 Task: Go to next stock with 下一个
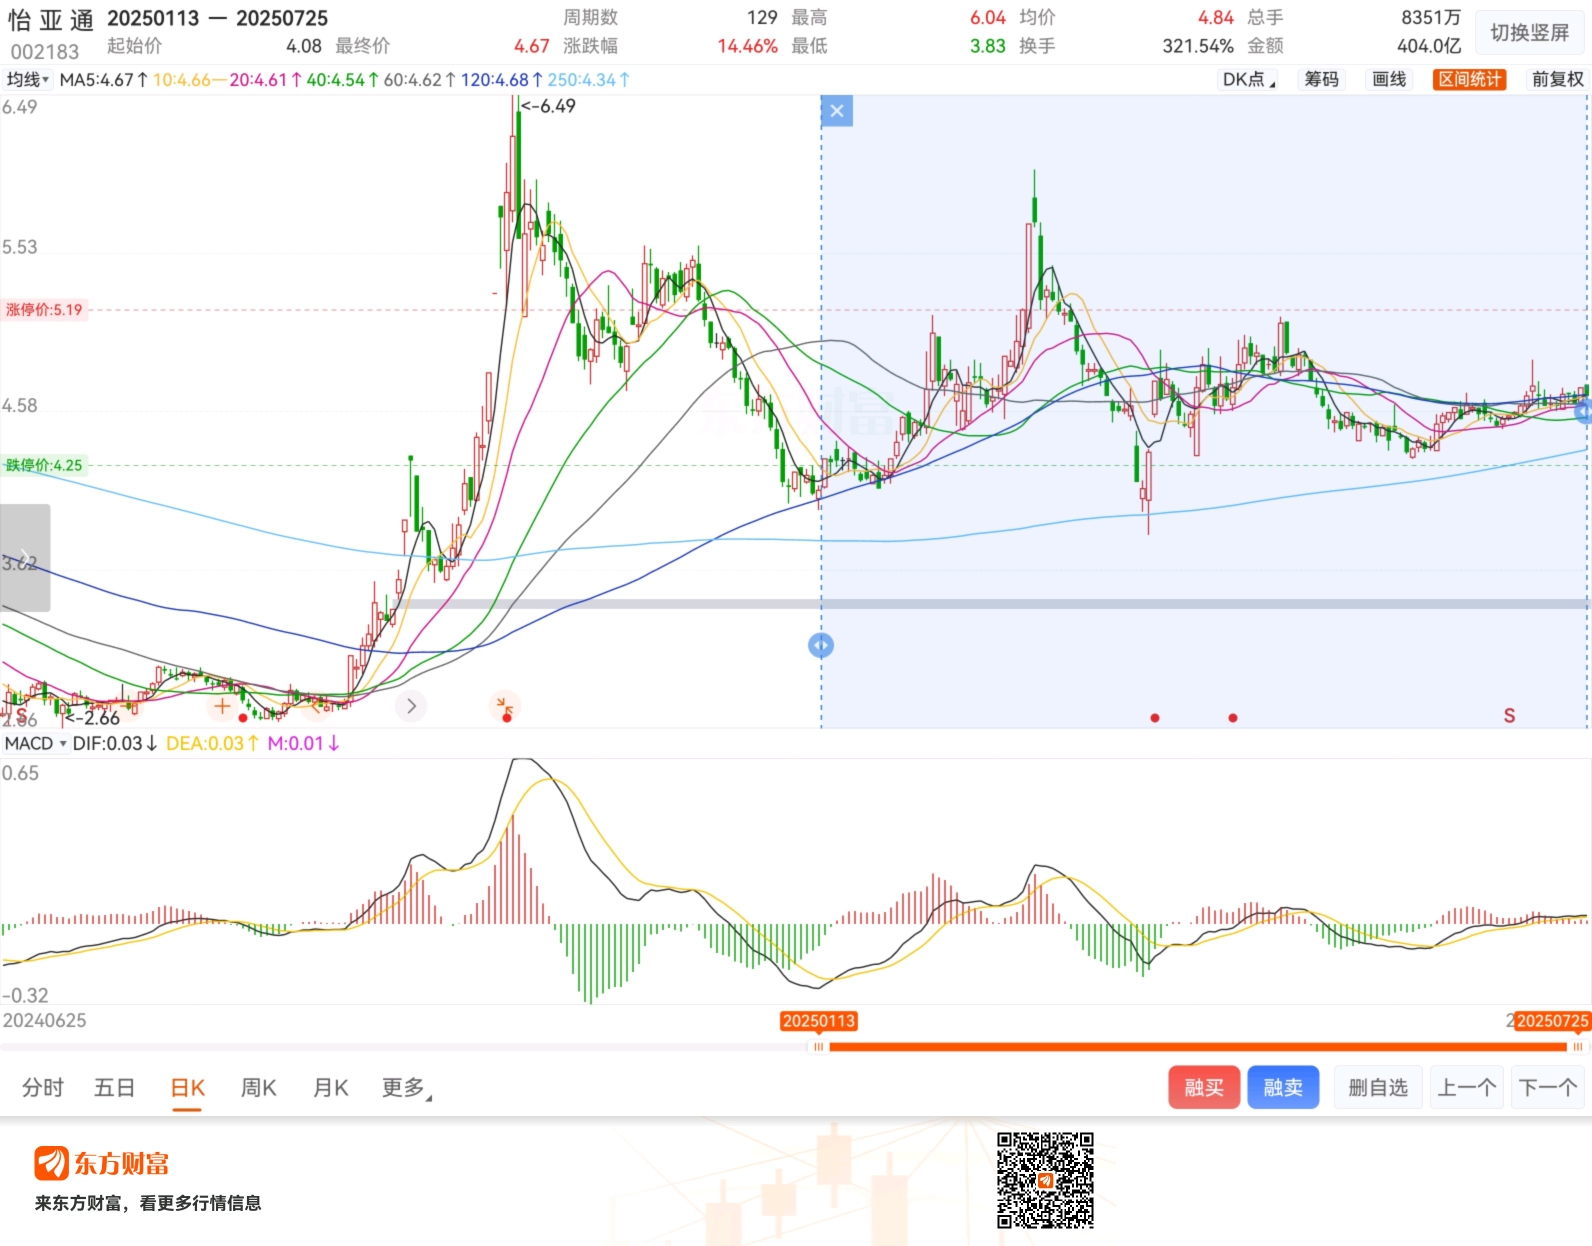[1547, 1087]
